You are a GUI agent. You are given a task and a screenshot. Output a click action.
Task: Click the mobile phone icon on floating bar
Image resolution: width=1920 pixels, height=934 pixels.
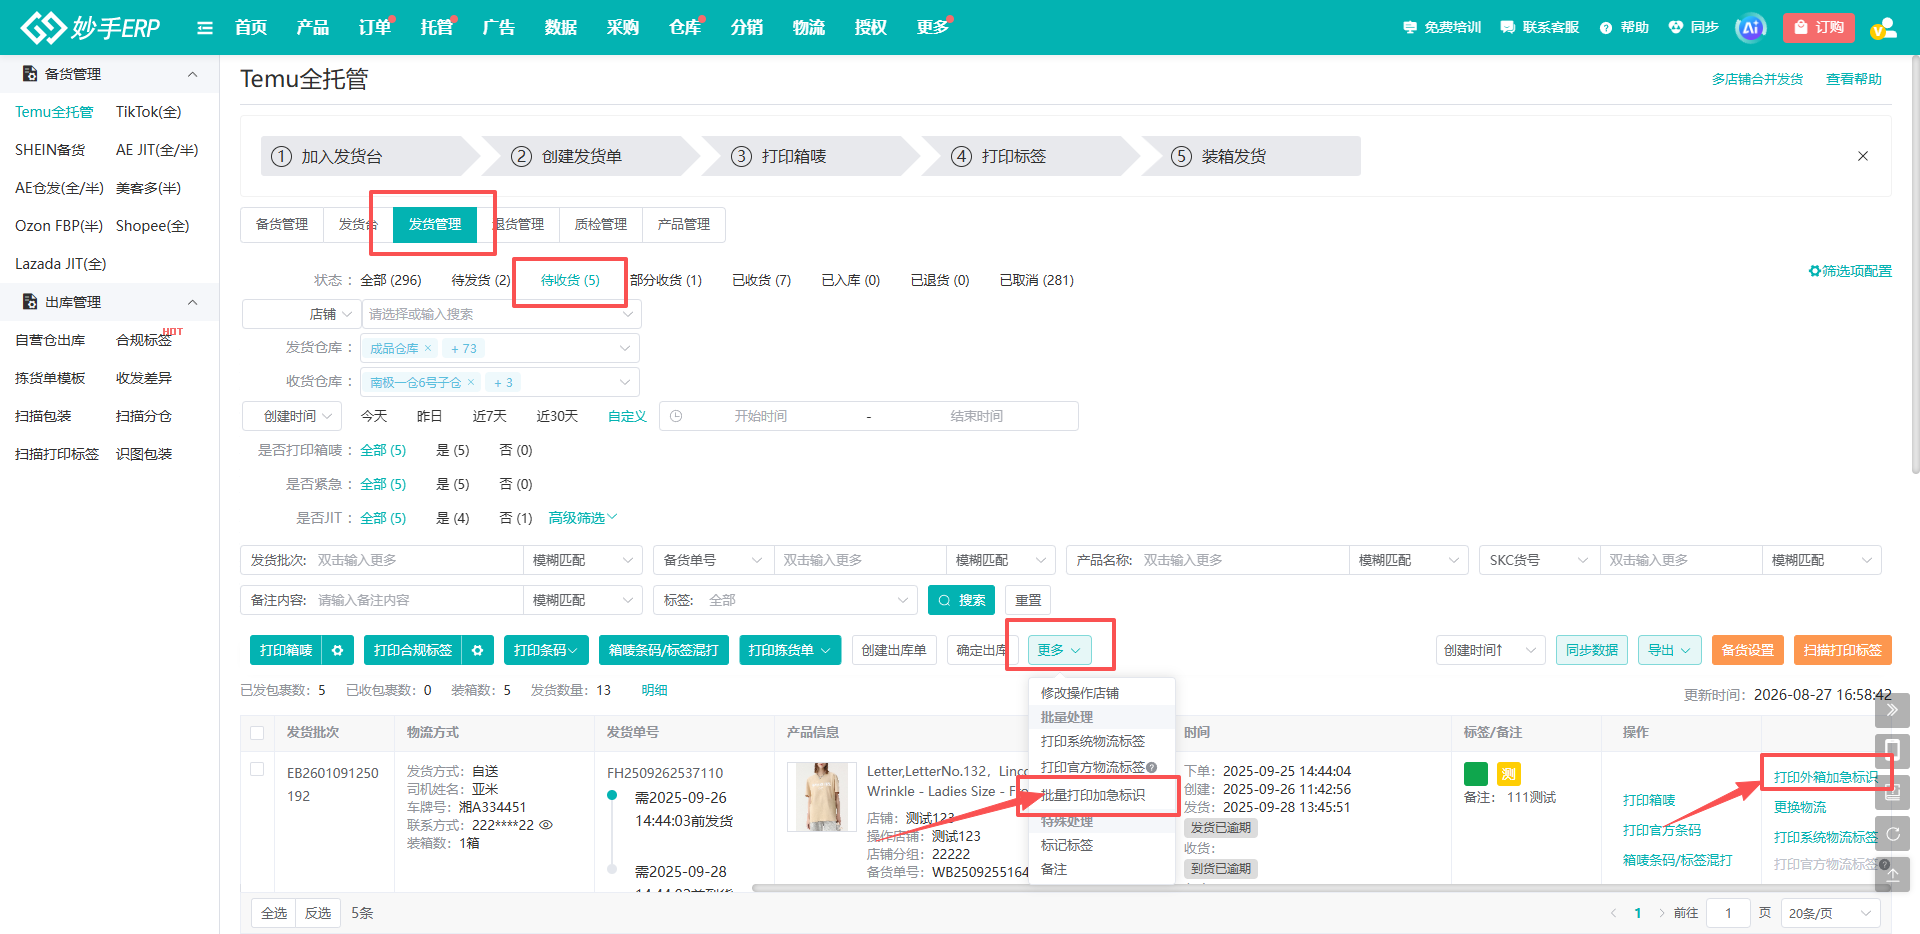(x=1892, y=751)
